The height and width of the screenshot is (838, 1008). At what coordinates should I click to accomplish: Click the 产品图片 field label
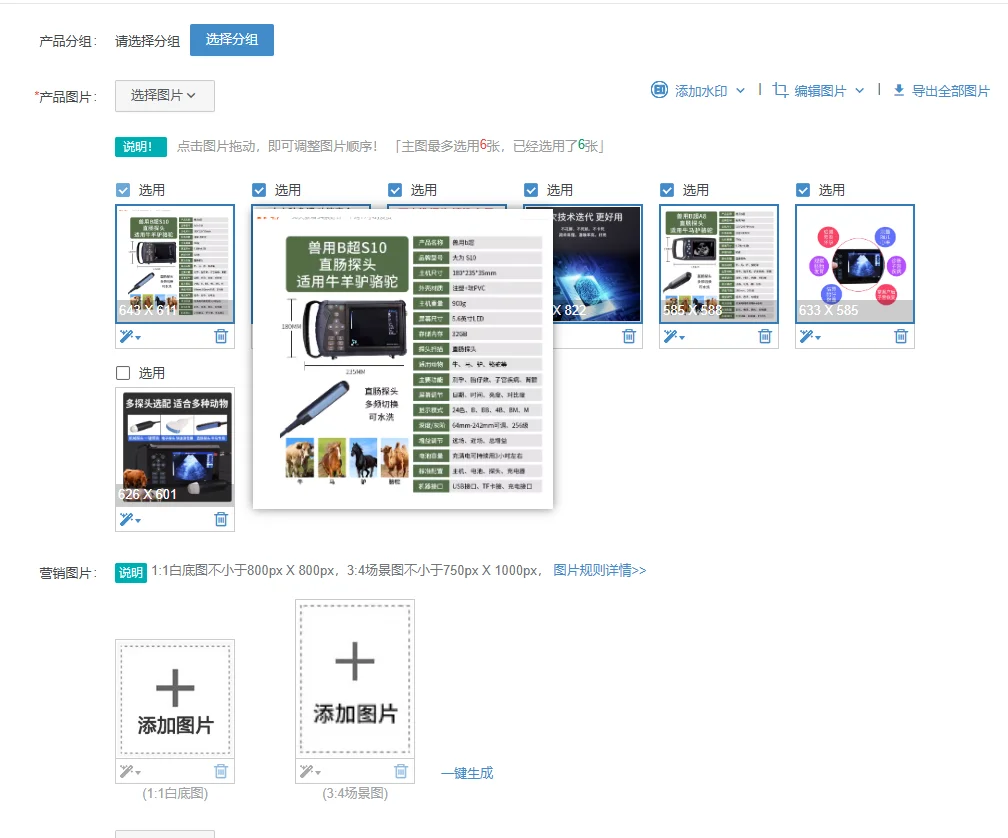pyautogui.click(x=65, y=96)
